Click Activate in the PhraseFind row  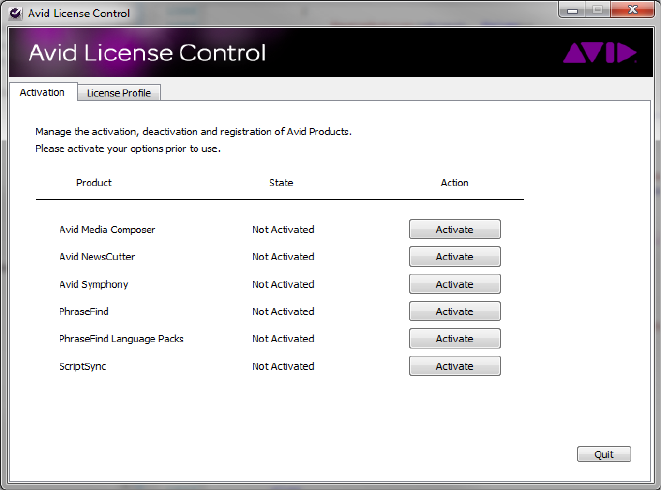pyautogui.click(x=454, y=311)
